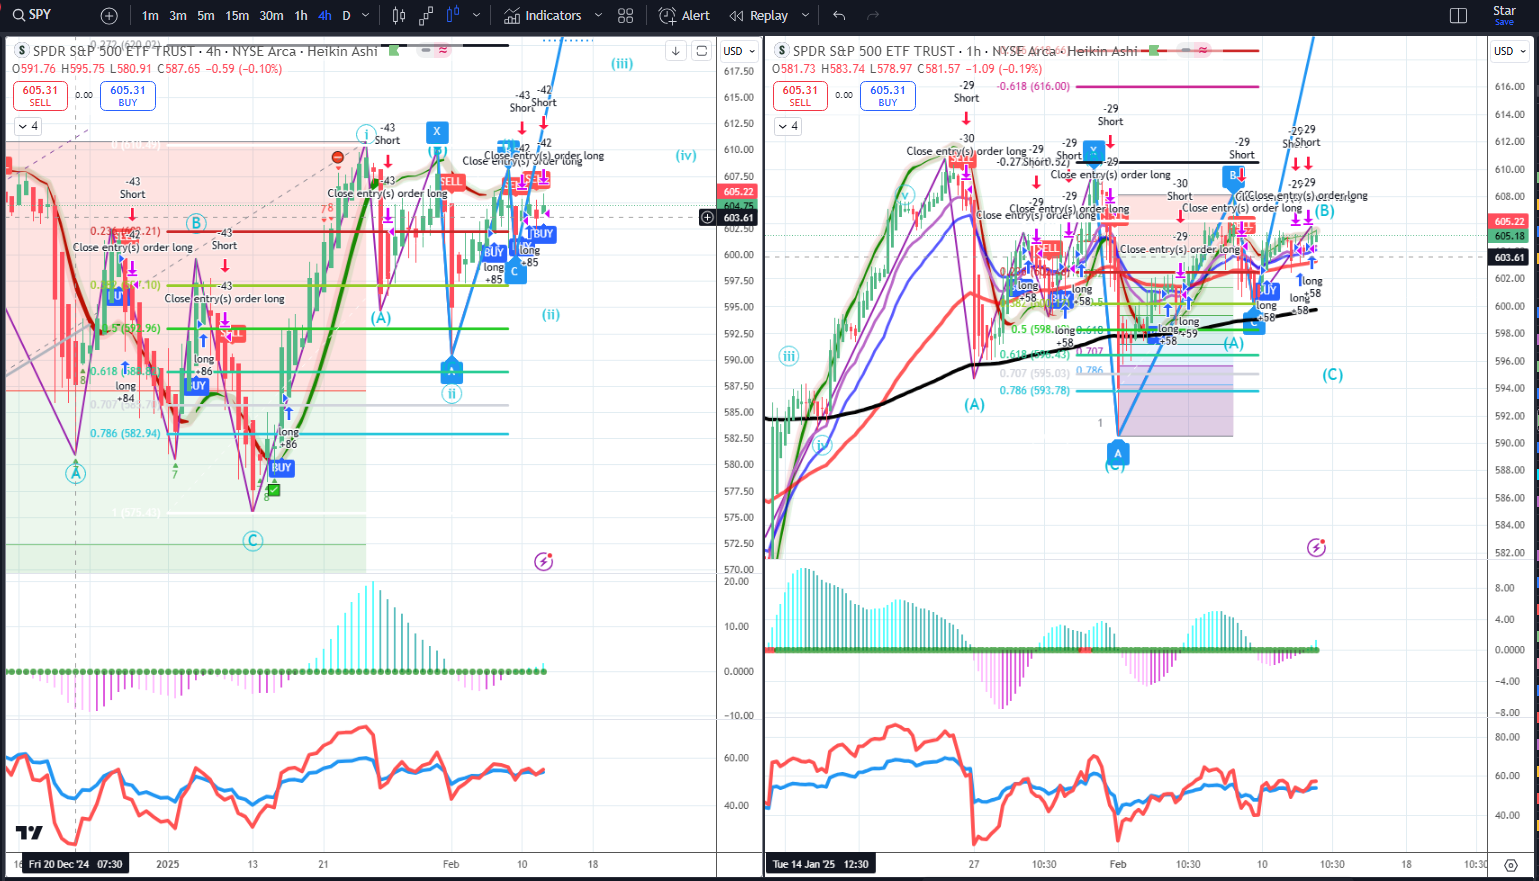
Task: Click 605.31 BUY on 4h chart
Action: point(128,96)
